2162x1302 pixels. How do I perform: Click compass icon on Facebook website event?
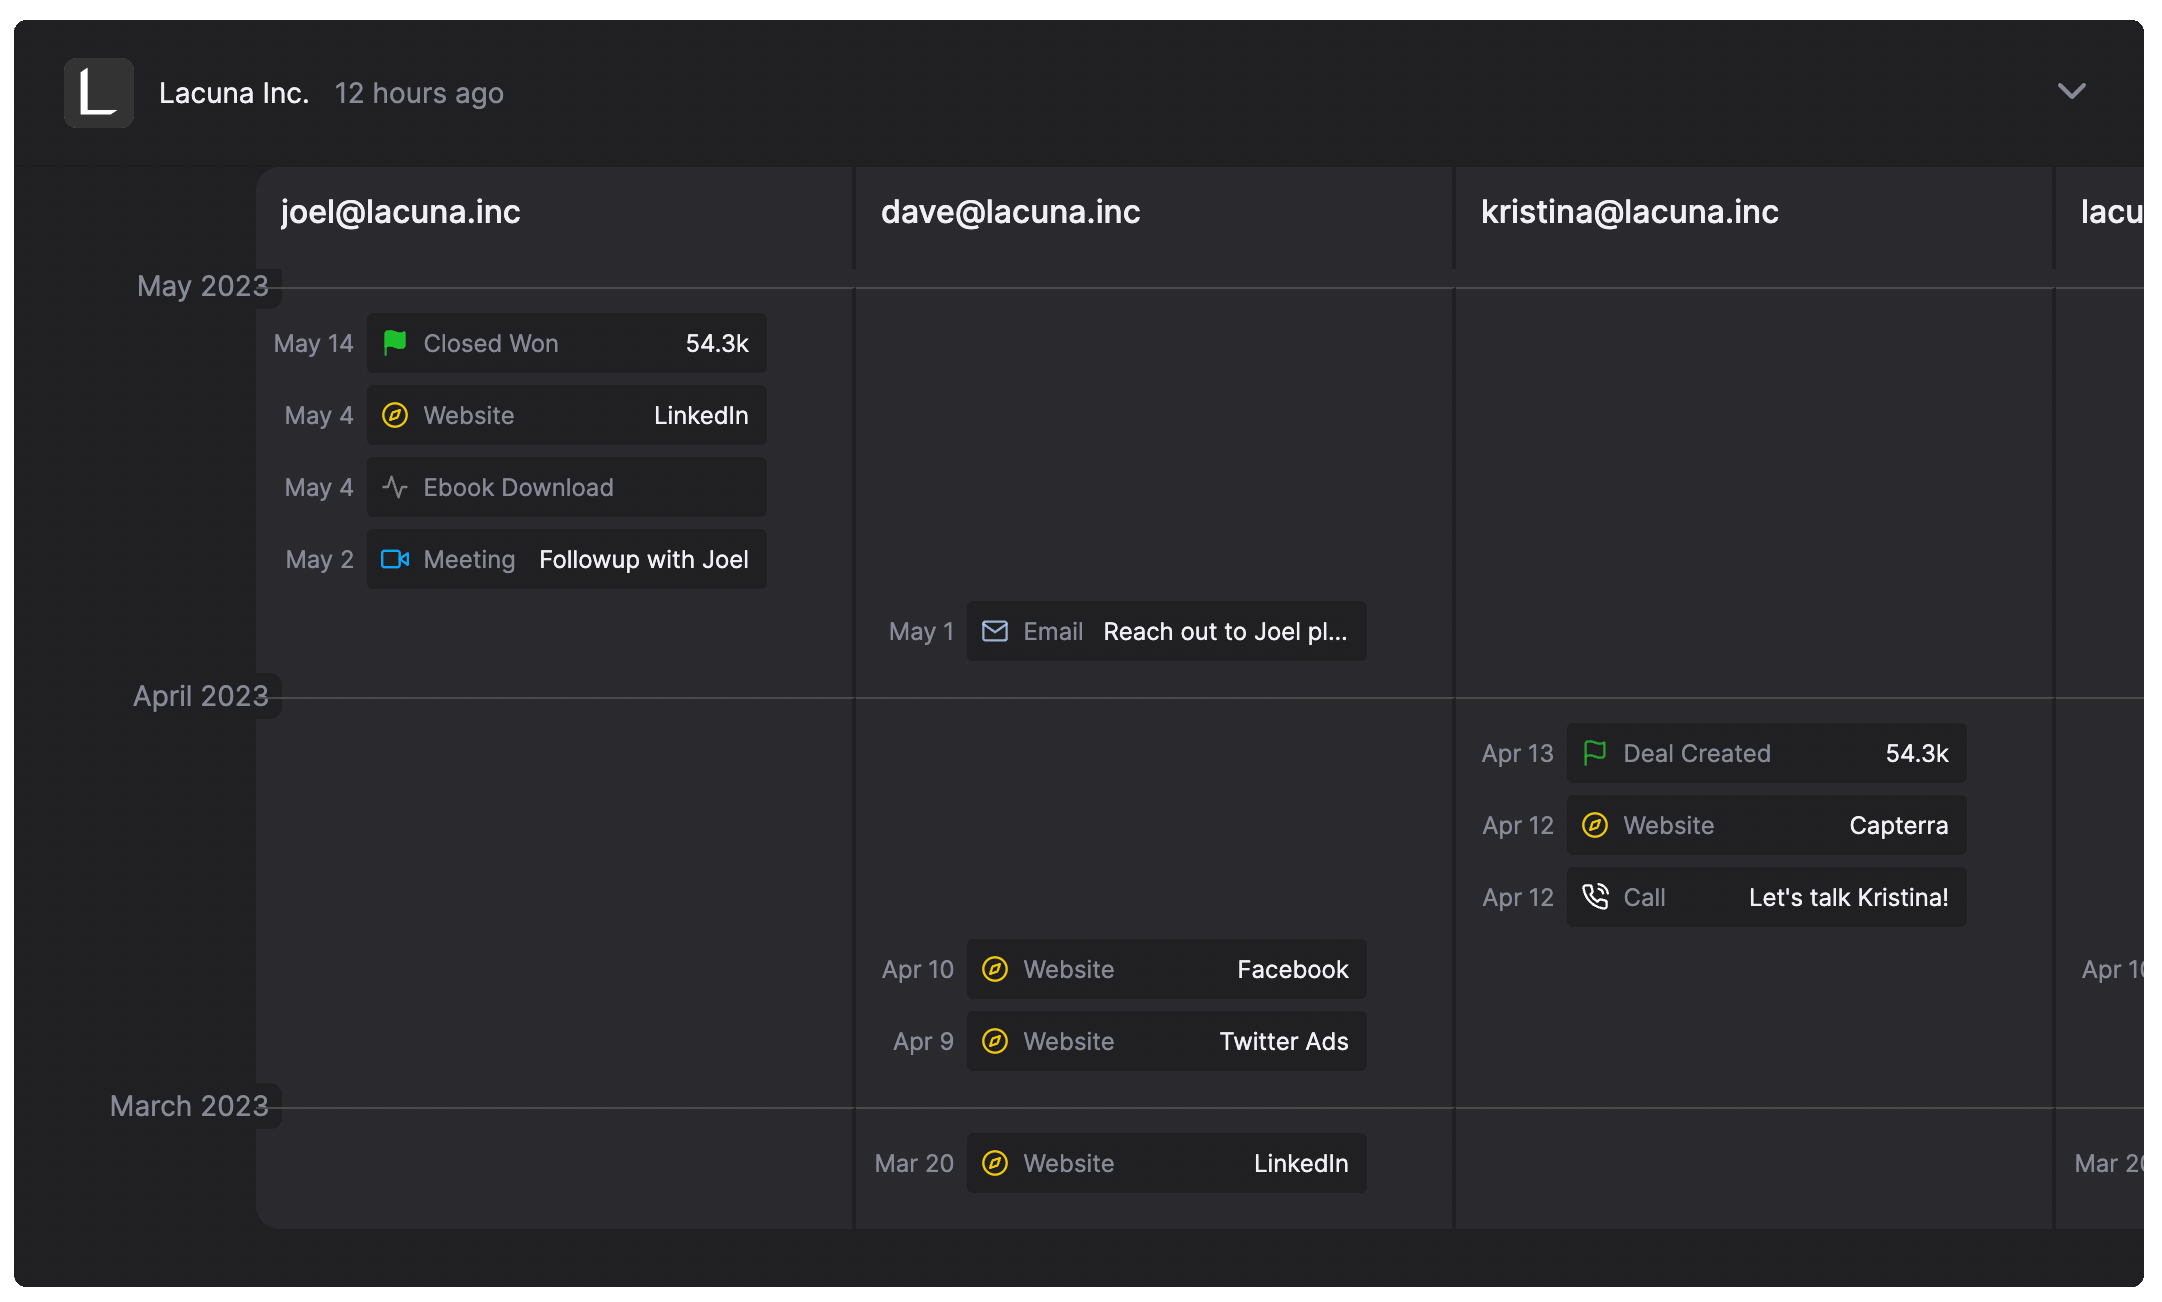coord(995,969)
